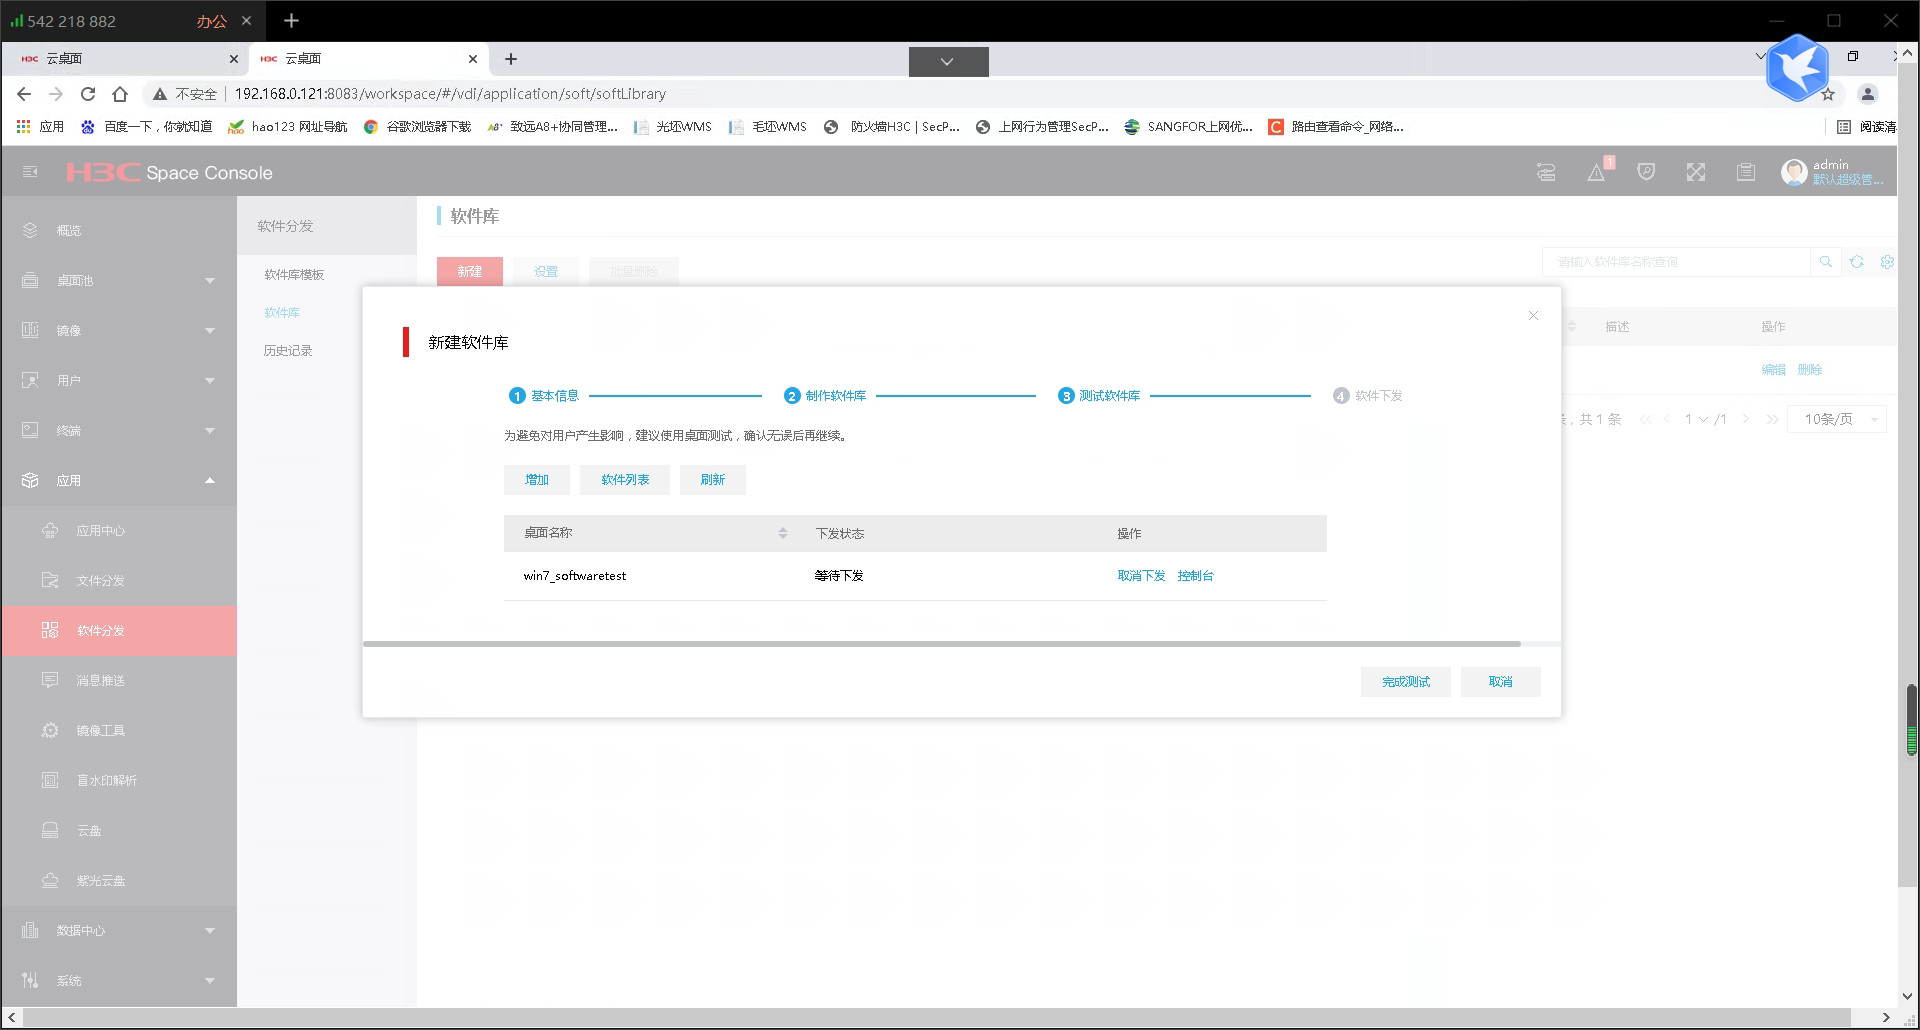Go back with the browser back arrow

pyautogui.click(x=24, y=94)
